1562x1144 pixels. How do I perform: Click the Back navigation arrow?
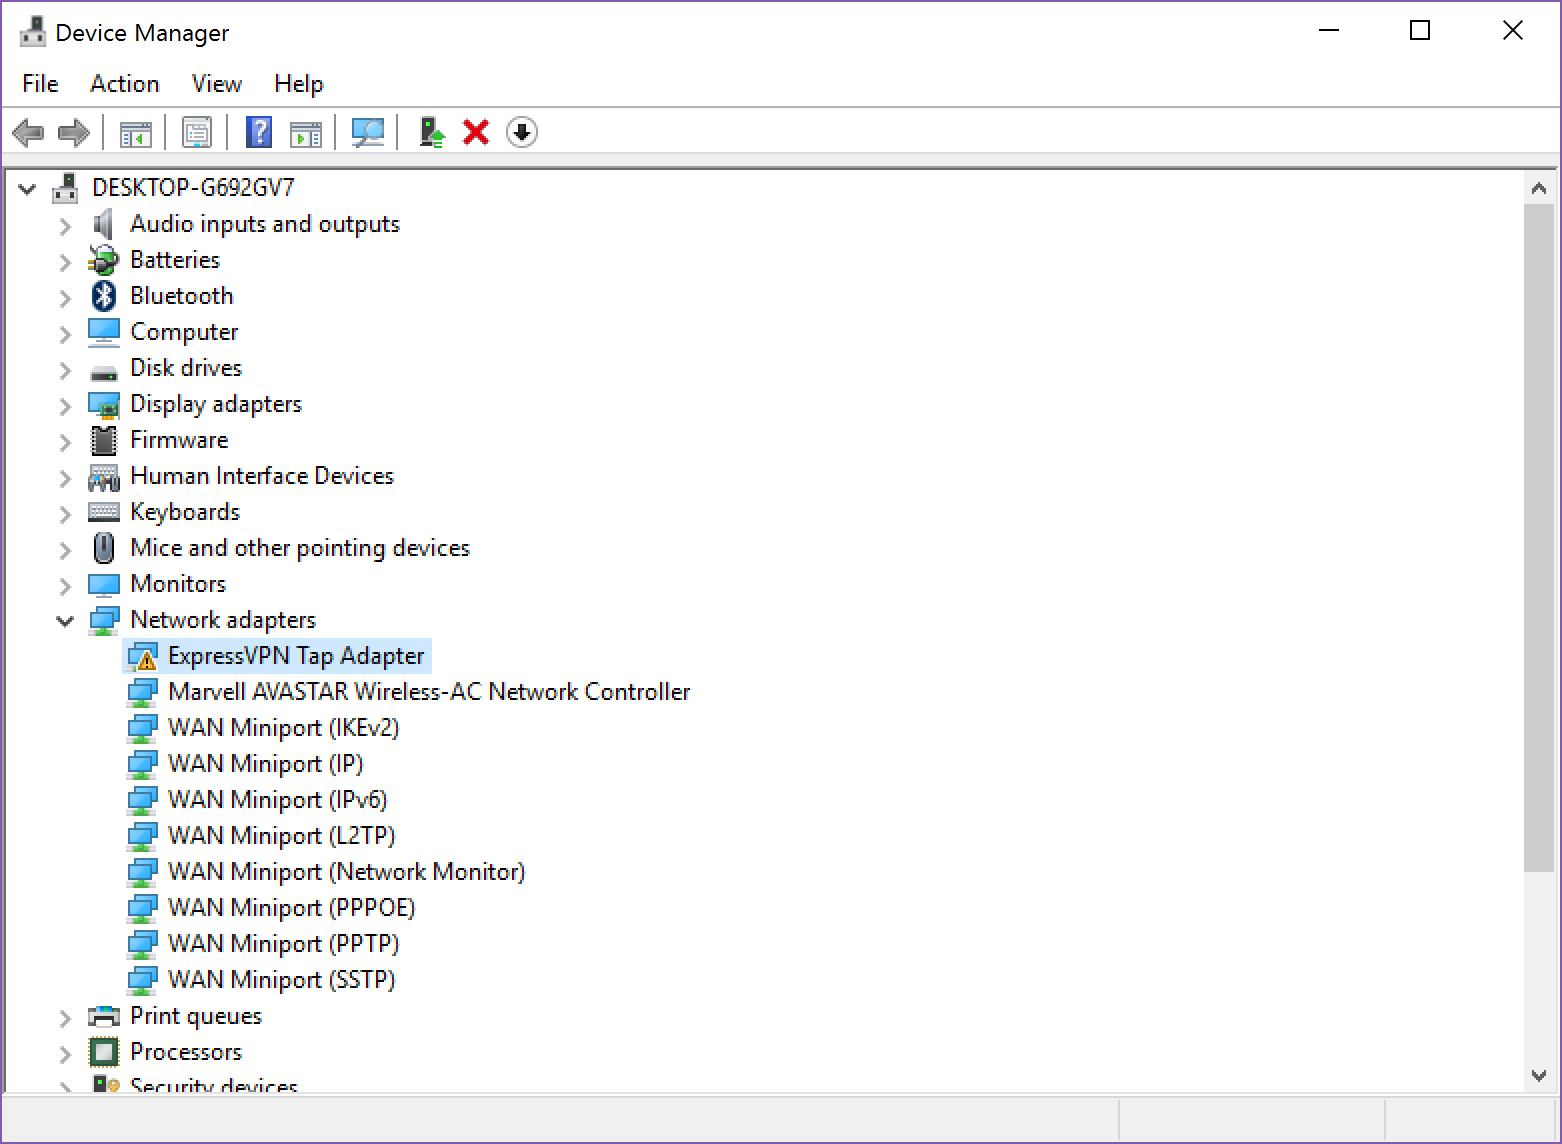28,131
